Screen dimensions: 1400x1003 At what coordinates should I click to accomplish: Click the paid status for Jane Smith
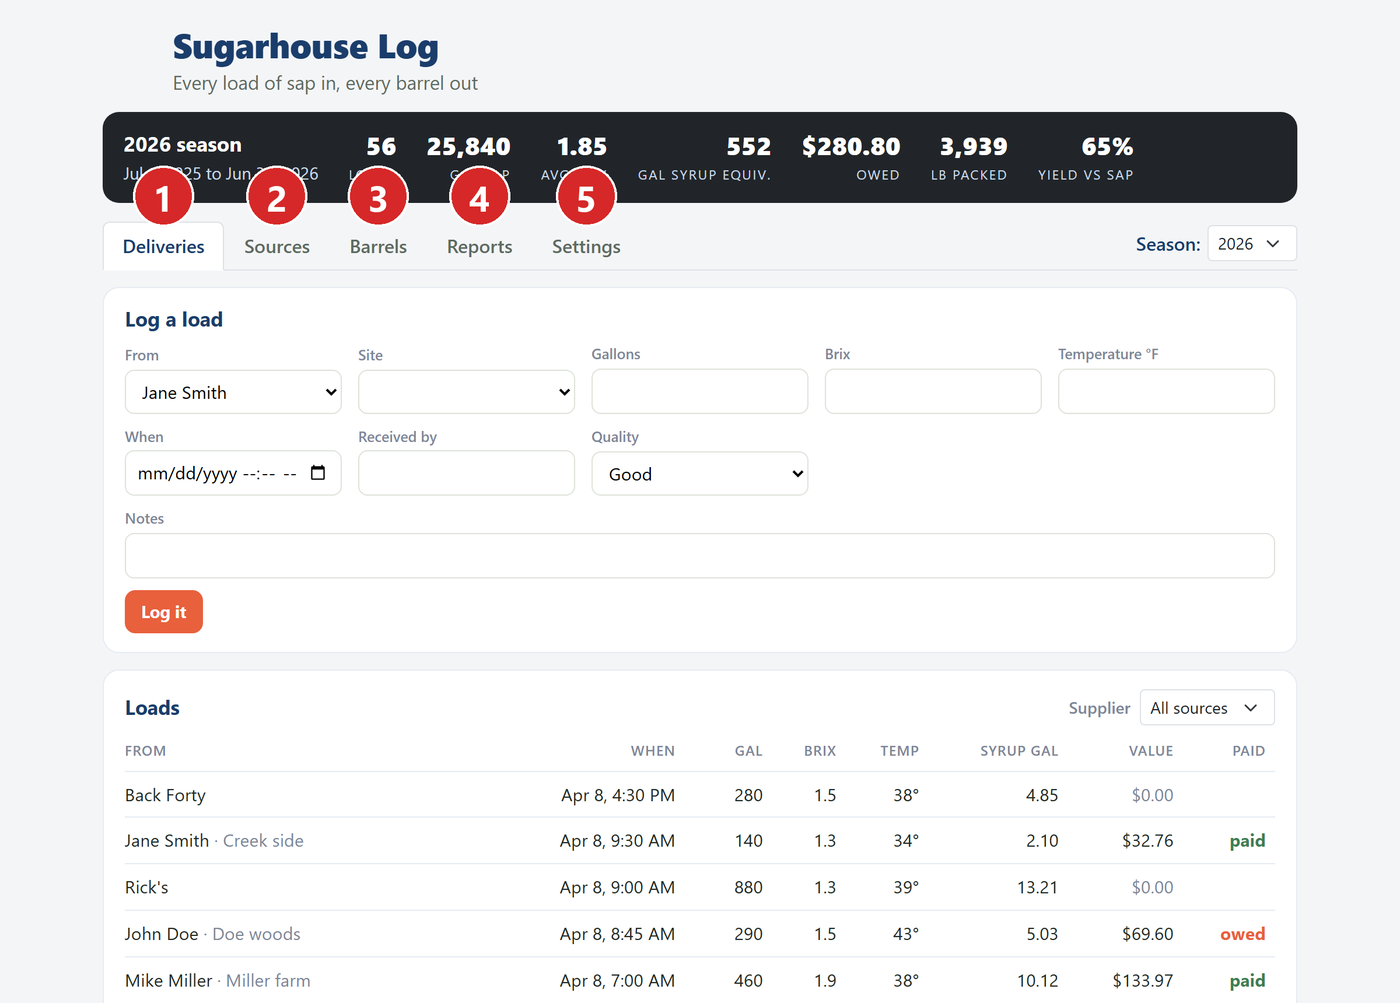pos(1247,841)
